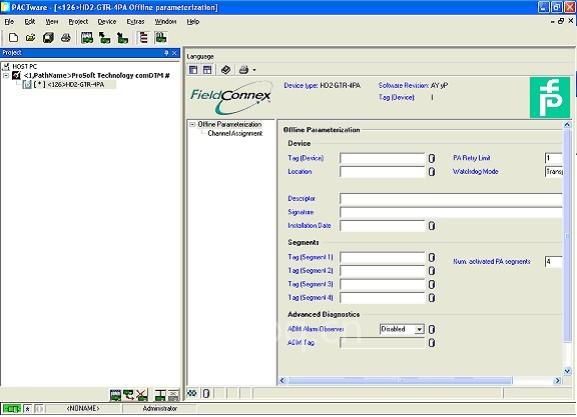Click Administrator in the status bar
The height and width of the screenshot is (417, 577).
click(x=160, y=409)
